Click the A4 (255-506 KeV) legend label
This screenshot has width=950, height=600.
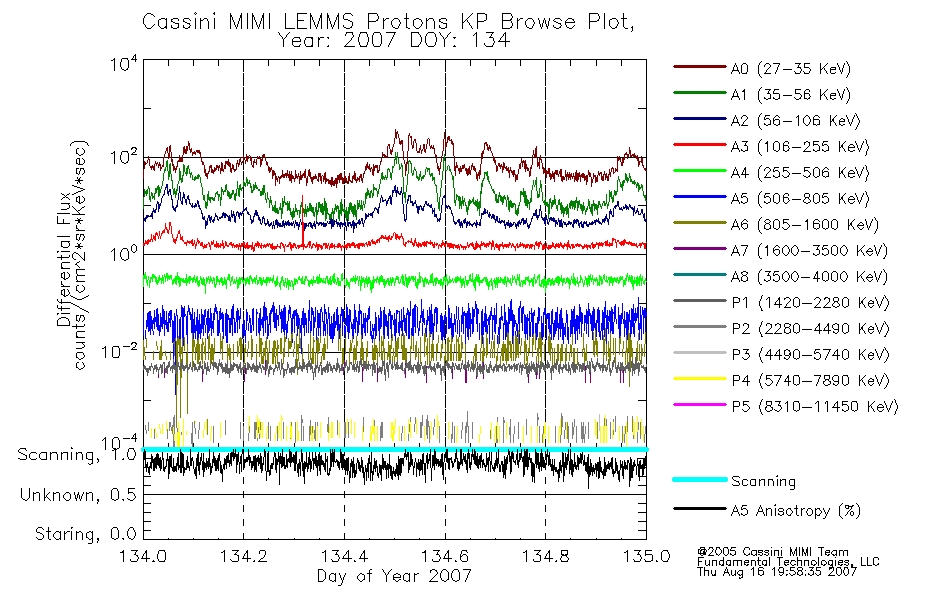click(800, 173)
